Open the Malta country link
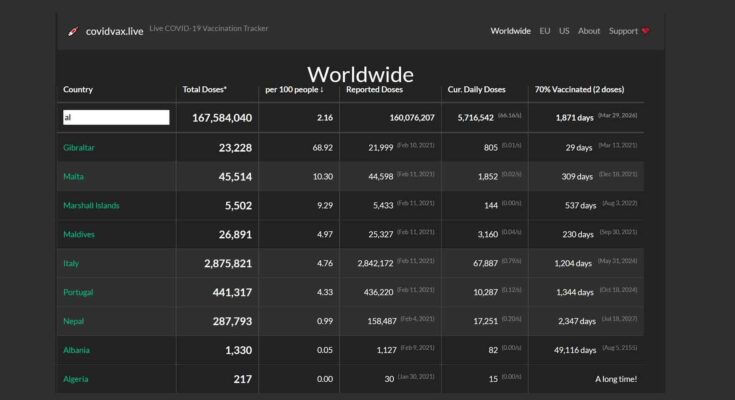Viewport: 735px width, 400px height. pos(72,177)
